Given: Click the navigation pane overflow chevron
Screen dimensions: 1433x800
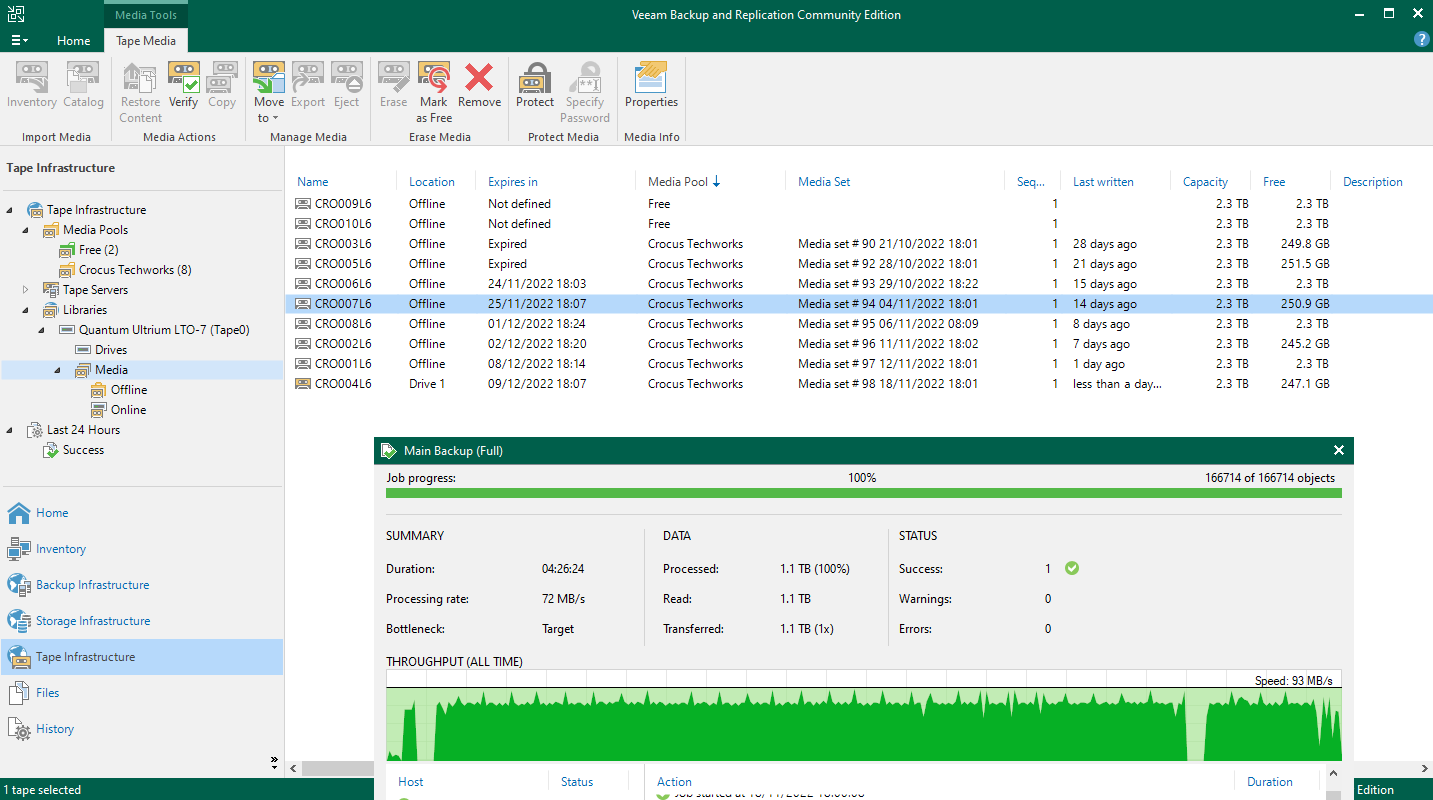Looking at the screenshot, I should click(x=274, y=762).
